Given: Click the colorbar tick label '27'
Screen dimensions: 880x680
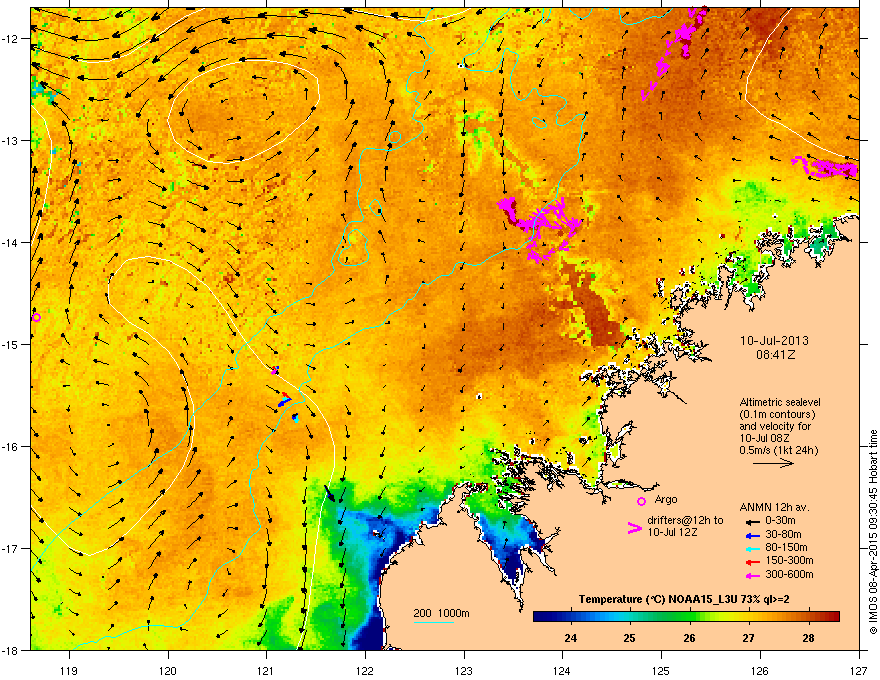Looking at the screenshot, I should click(749, 638).
